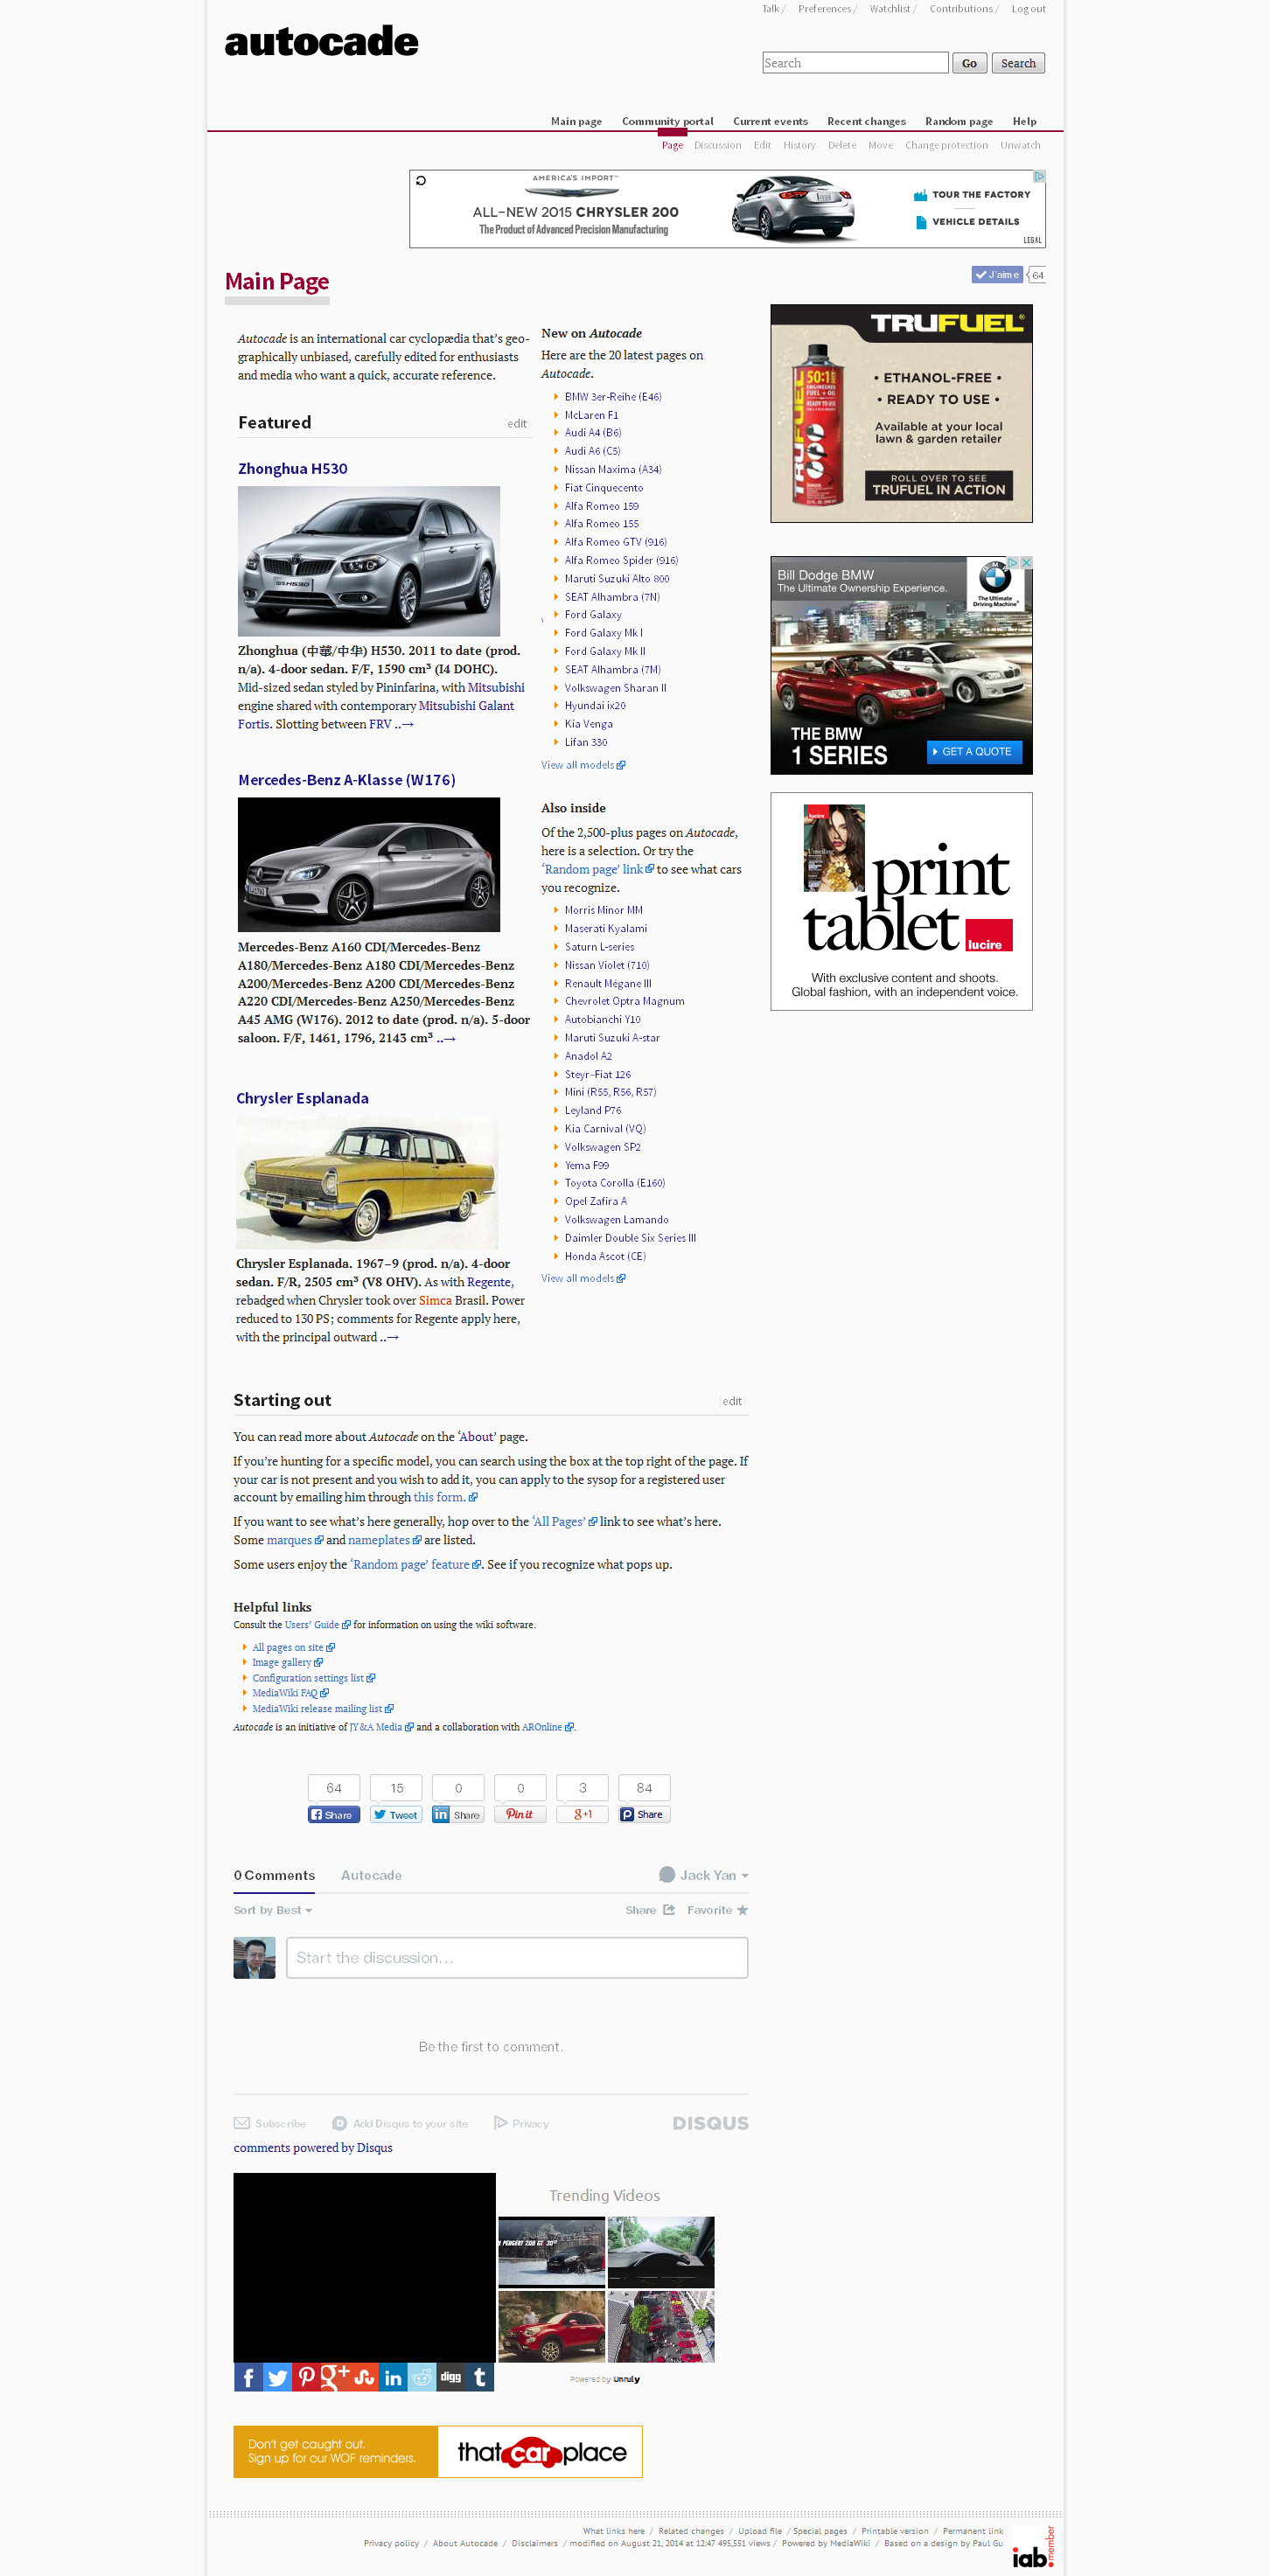
Task: Click the Search button beside Go
Action: (x=1018, y=63)
